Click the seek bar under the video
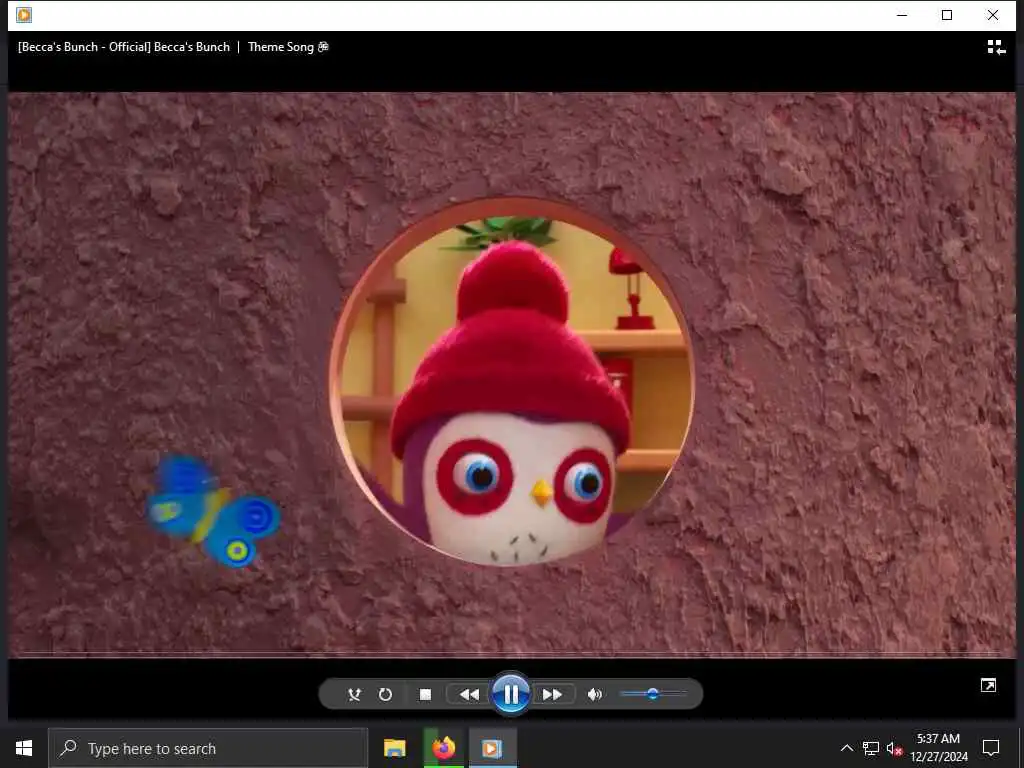 click(511, 654)
